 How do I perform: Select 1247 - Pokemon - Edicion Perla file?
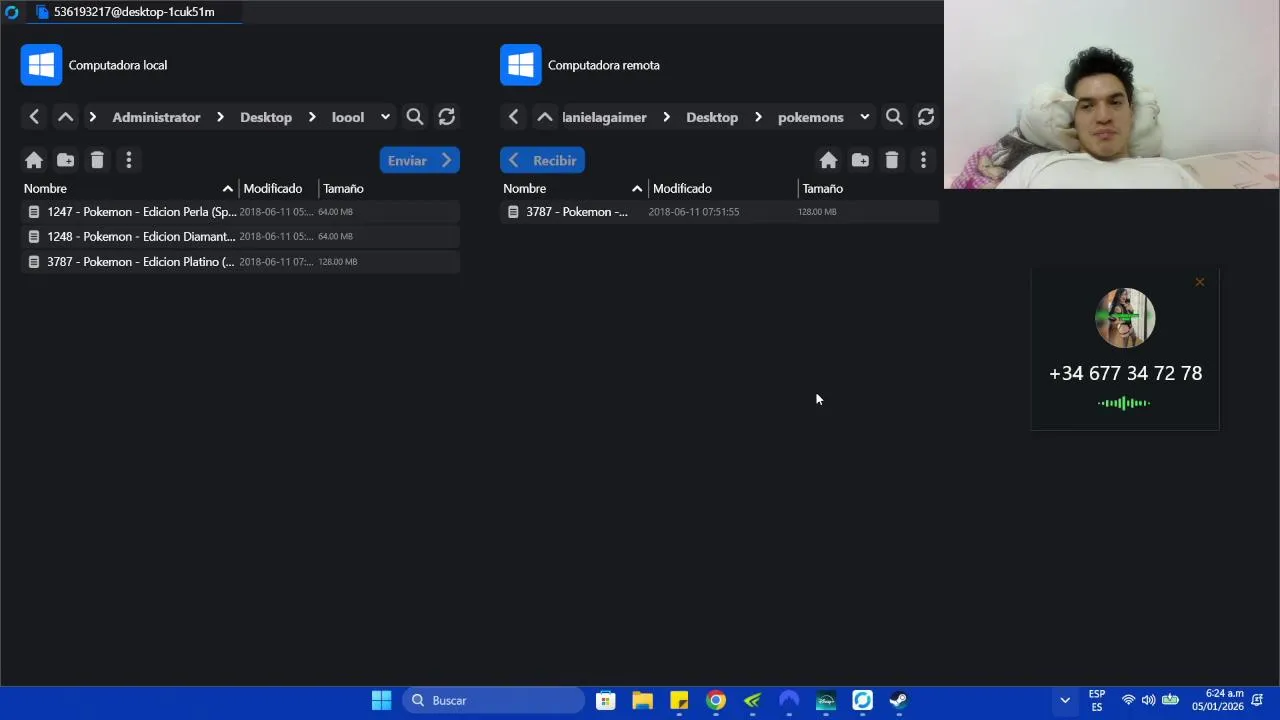240,212
